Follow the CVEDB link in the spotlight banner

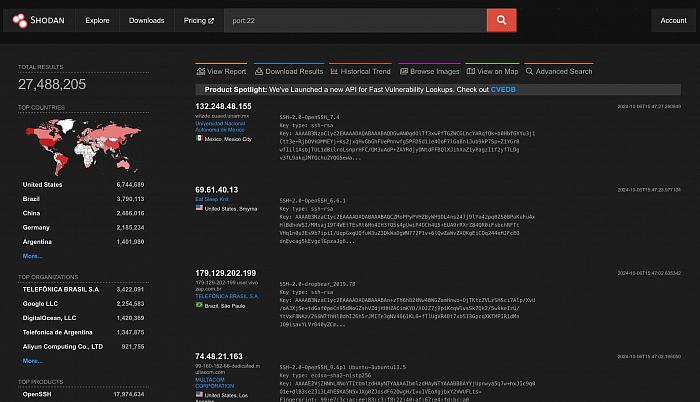503,89
